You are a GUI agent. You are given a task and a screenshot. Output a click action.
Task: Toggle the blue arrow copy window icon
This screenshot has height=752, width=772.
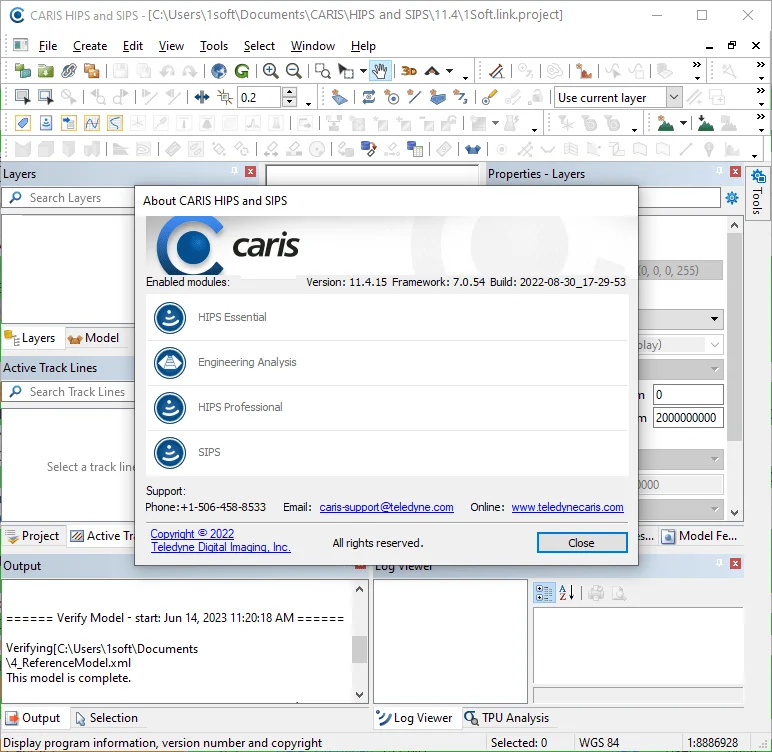click(x=69, y=123)
